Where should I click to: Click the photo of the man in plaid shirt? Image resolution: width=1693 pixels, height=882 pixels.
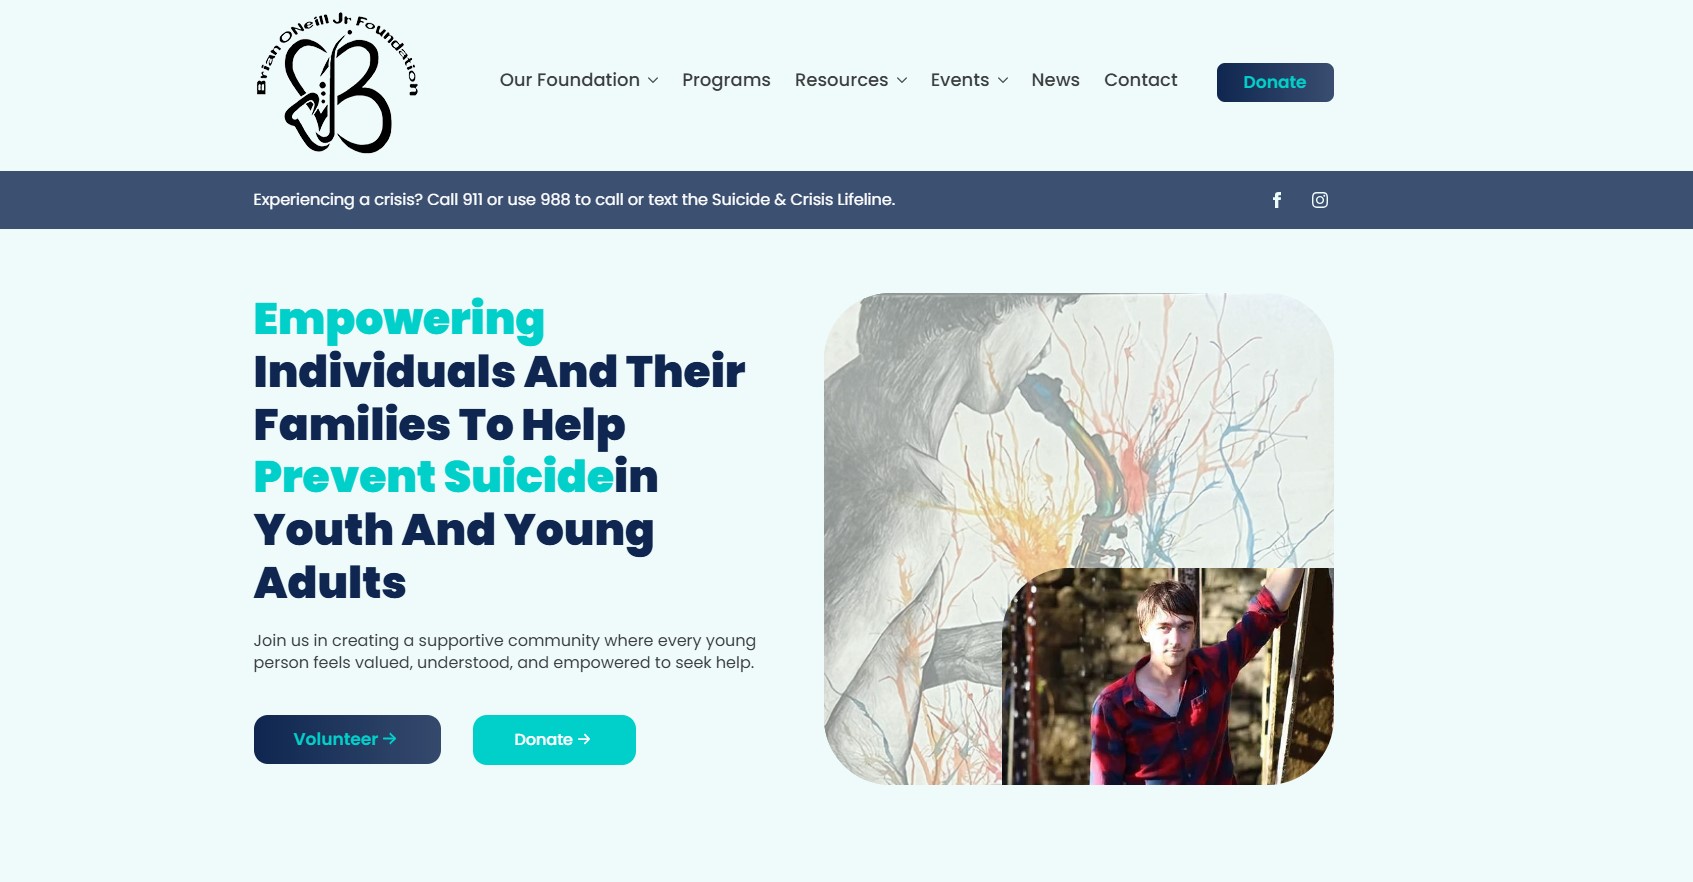point(1167,676)
